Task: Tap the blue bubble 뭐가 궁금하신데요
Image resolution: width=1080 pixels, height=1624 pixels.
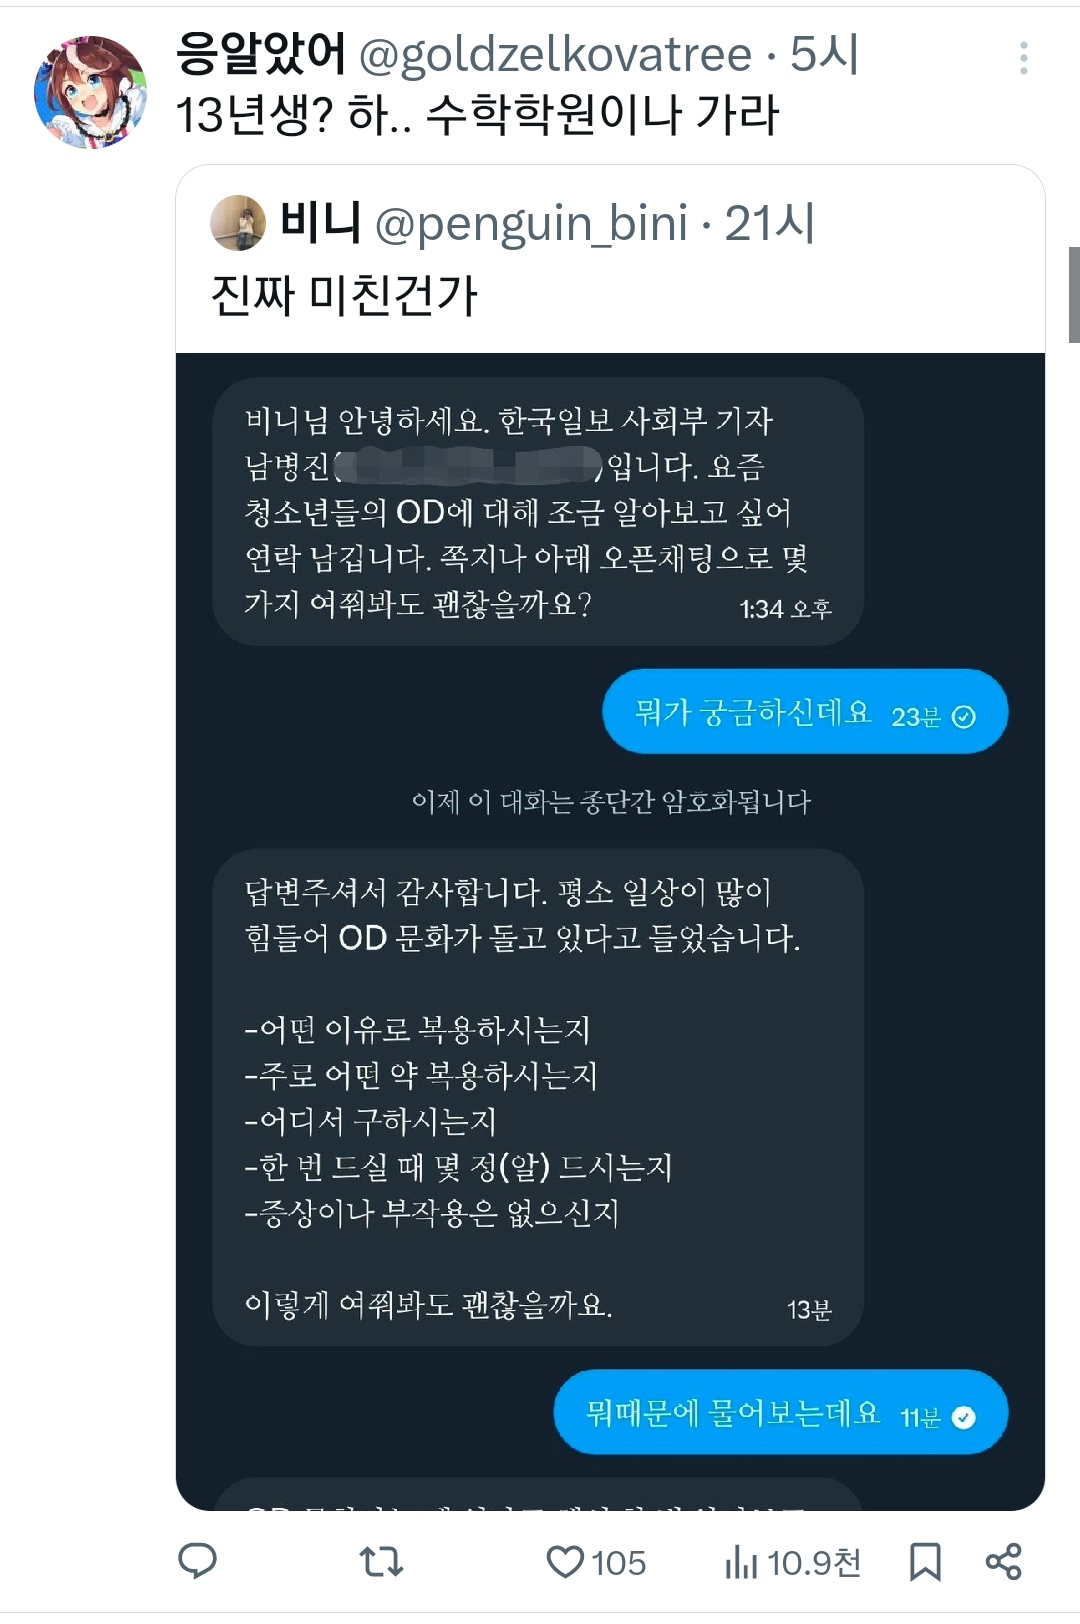Action: [x=805, y=712]
